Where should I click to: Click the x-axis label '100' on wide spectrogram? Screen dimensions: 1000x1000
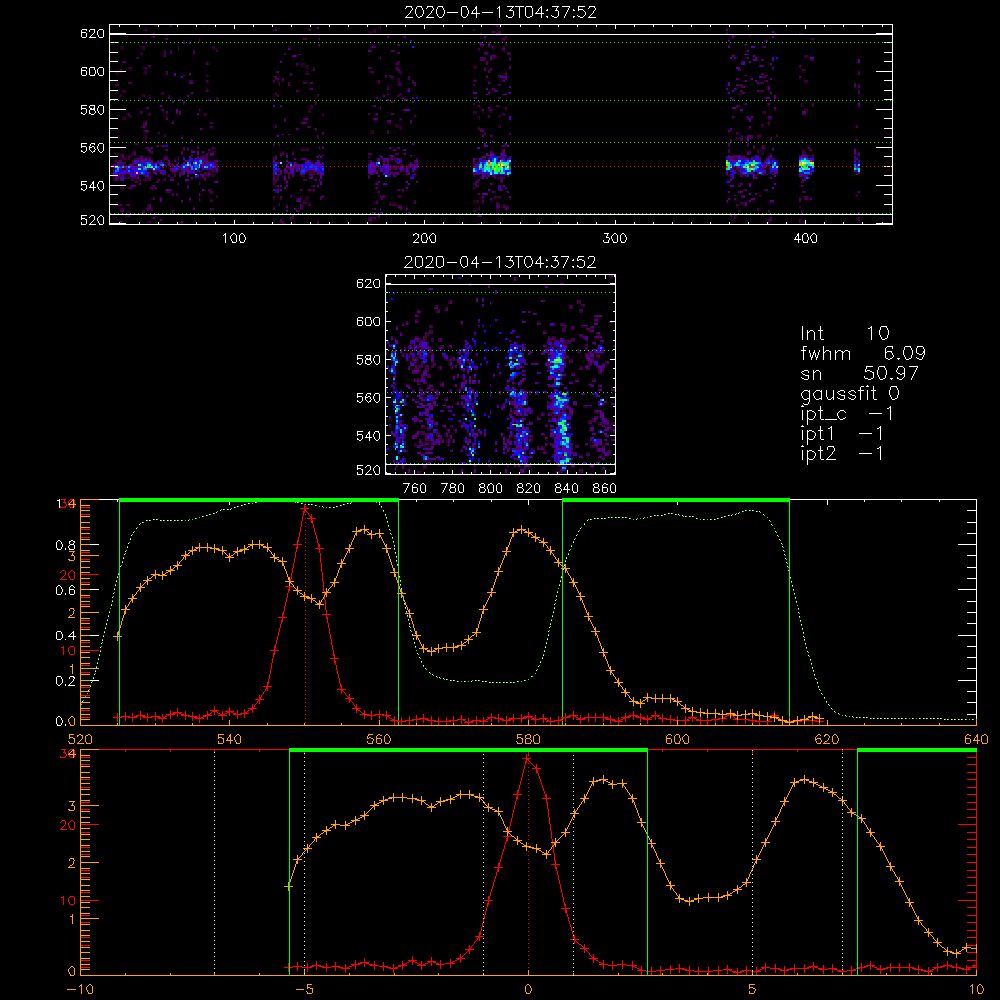click(x=234, y=238)
